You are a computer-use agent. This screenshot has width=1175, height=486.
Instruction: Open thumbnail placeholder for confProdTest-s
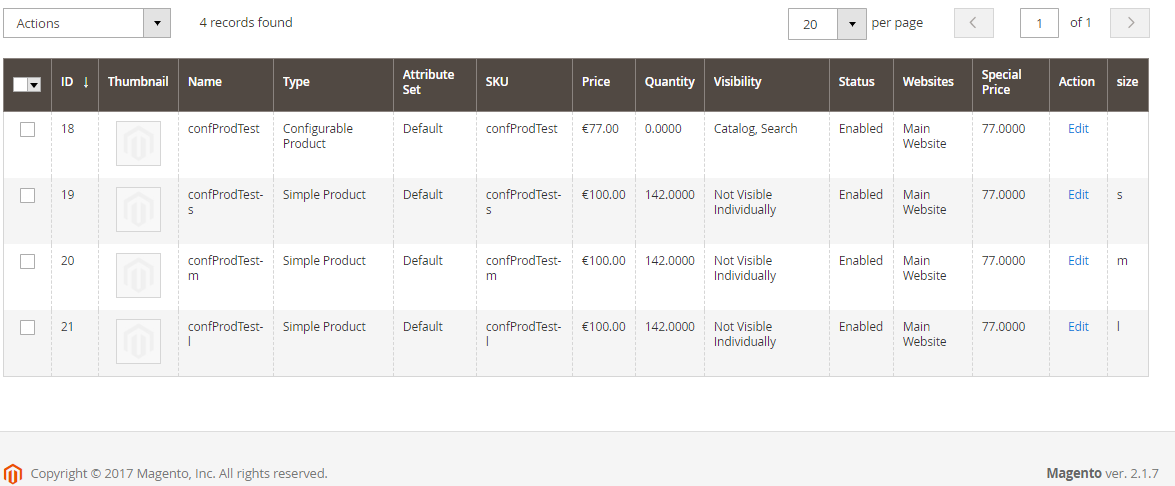[x=138, y=209]
